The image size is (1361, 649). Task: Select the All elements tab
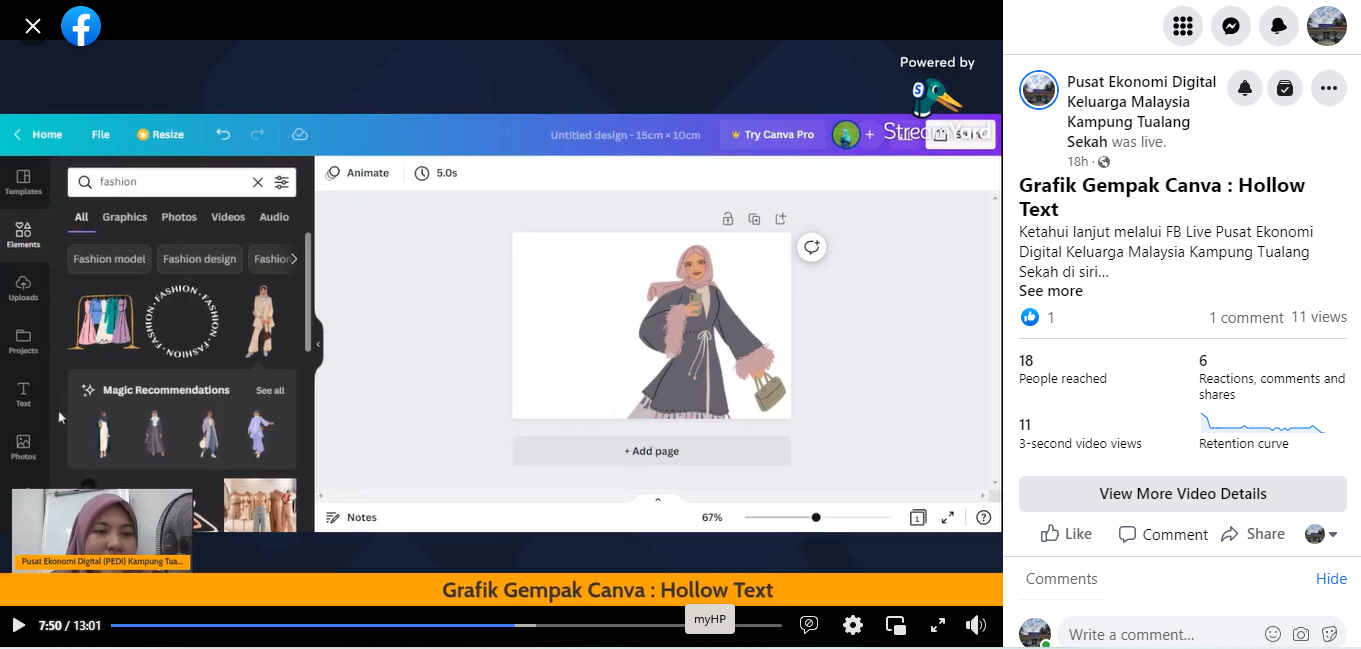[81, 217]
